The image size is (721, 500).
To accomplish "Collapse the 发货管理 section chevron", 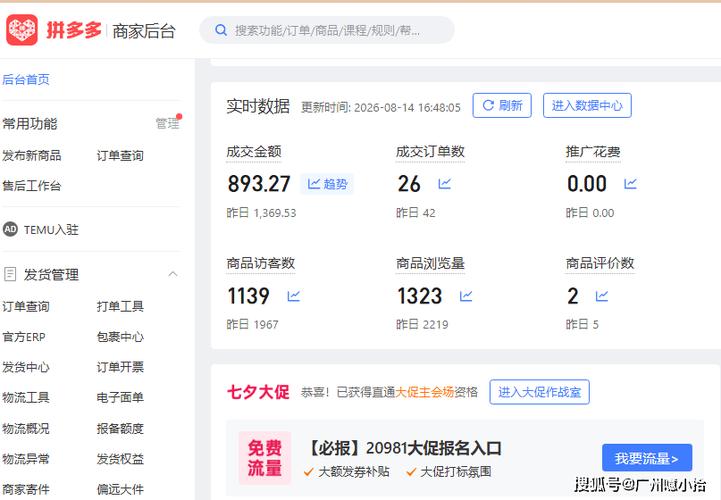I will pyautogui.click(x=173, y=274).
